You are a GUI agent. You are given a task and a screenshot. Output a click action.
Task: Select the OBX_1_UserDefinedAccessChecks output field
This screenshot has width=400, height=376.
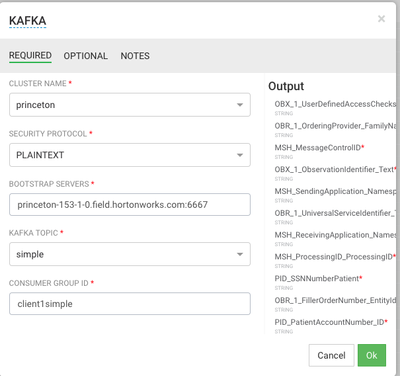pos(335,104)
